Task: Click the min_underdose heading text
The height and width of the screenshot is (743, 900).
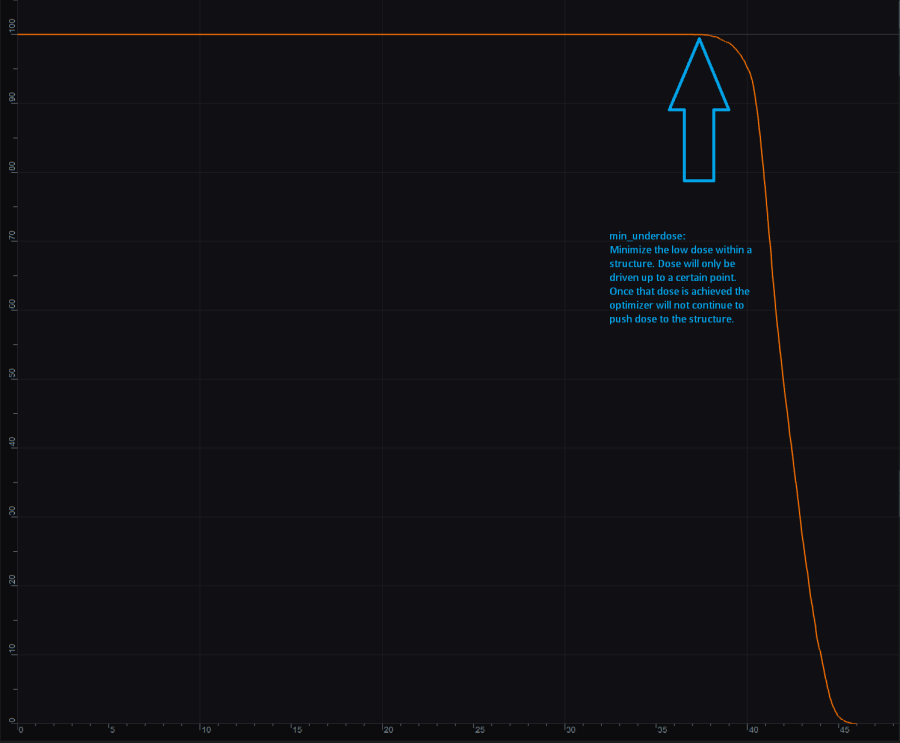Action: (x=647, y=236)
